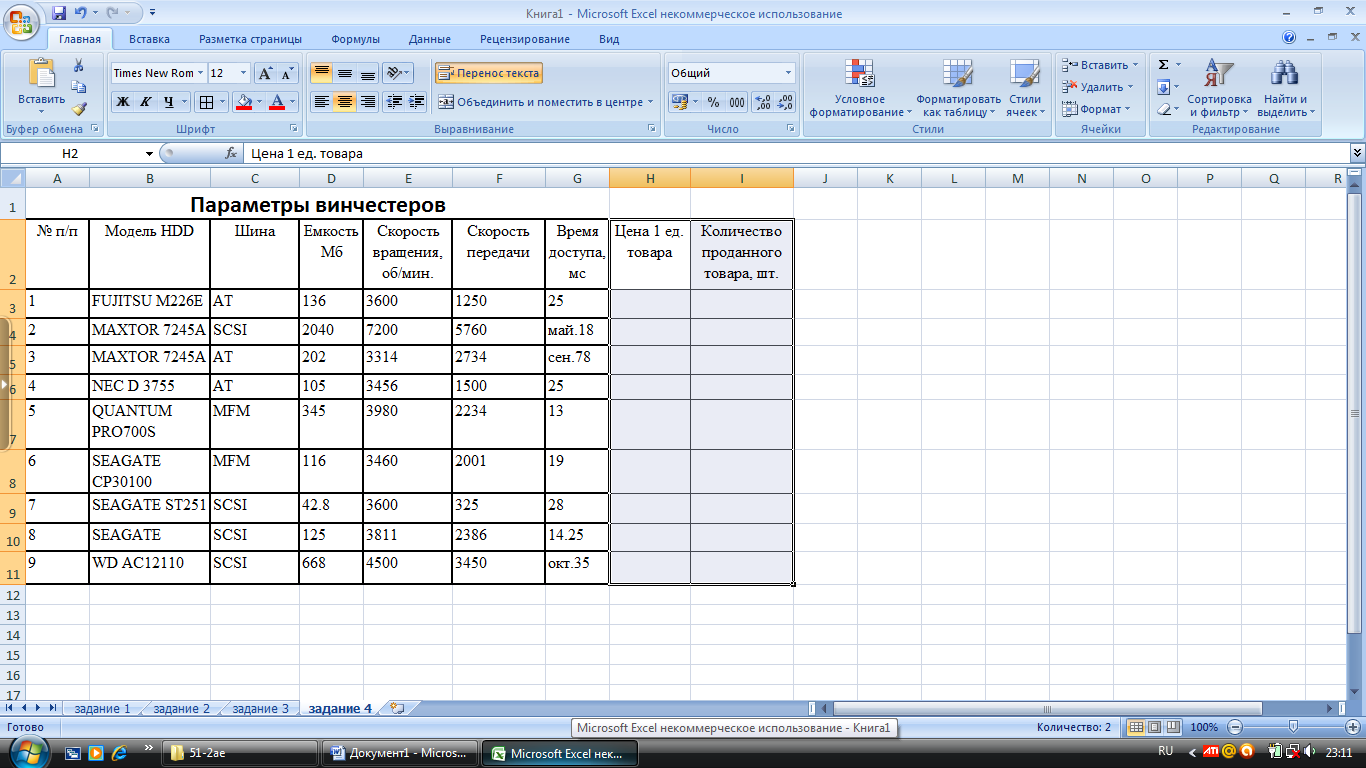Open font color dropdown arrow
This screenshot has height=768, width=1366.
tap(293, 101)
